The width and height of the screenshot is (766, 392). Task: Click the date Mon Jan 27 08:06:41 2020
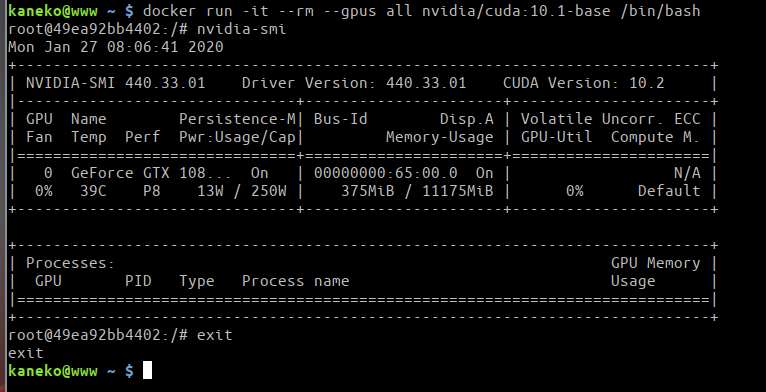[116, 47]
